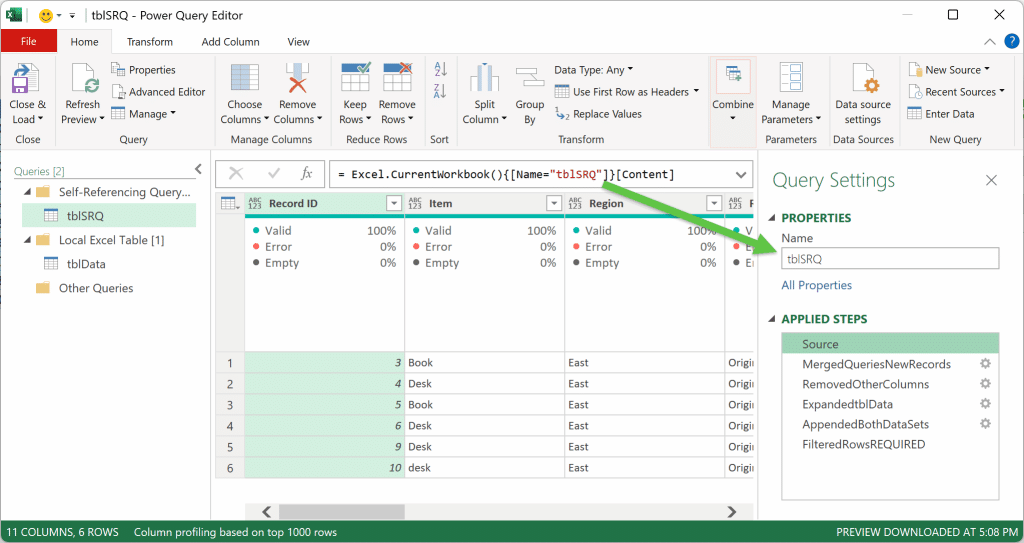Click the Recent Sources icon

915,92
